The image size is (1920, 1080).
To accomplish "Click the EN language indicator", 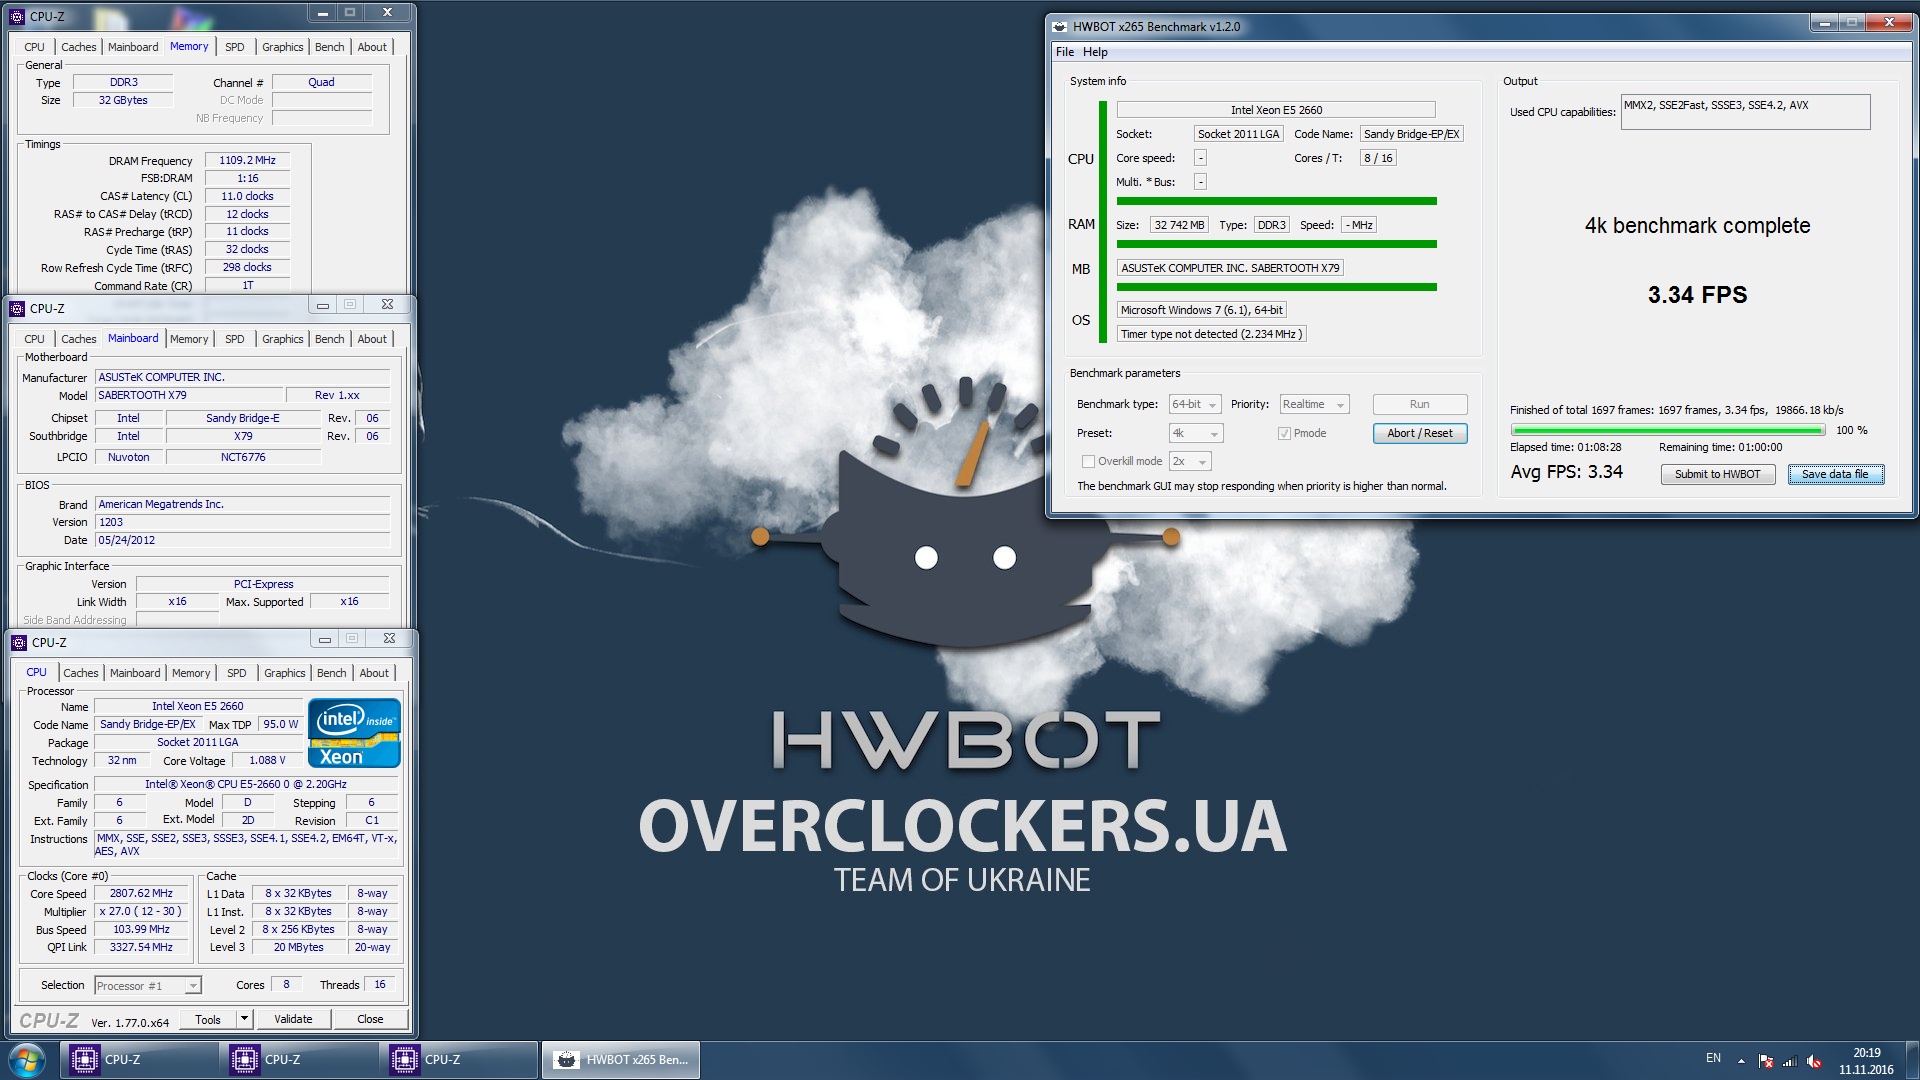I will pos(1713,1058).
